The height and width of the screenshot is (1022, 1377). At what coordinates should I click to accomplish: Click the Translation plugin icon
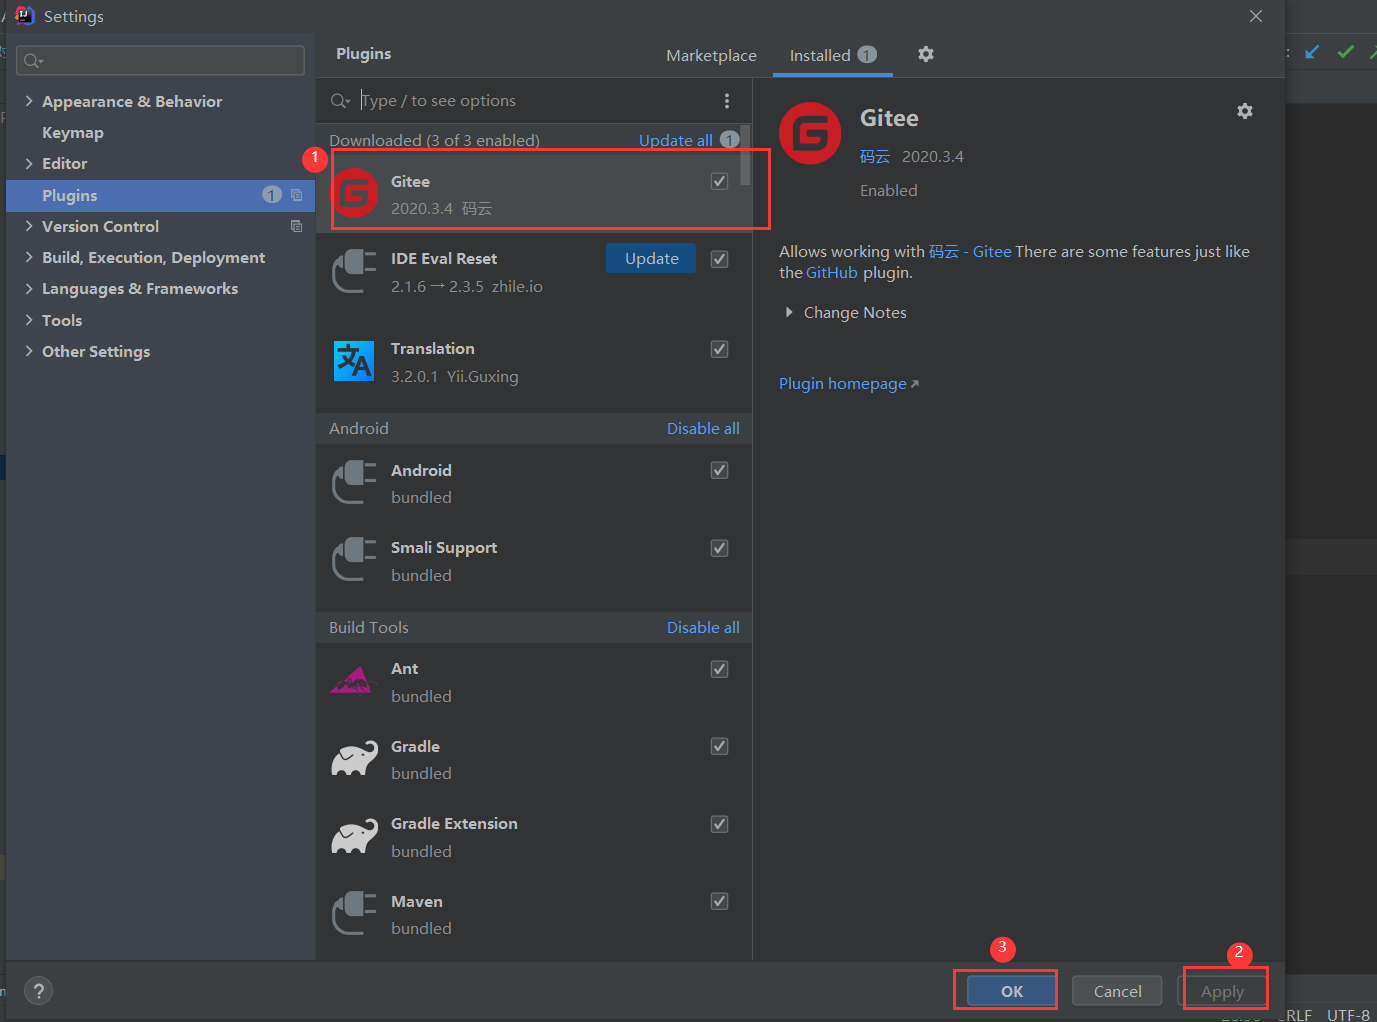[x=354, y=361]
